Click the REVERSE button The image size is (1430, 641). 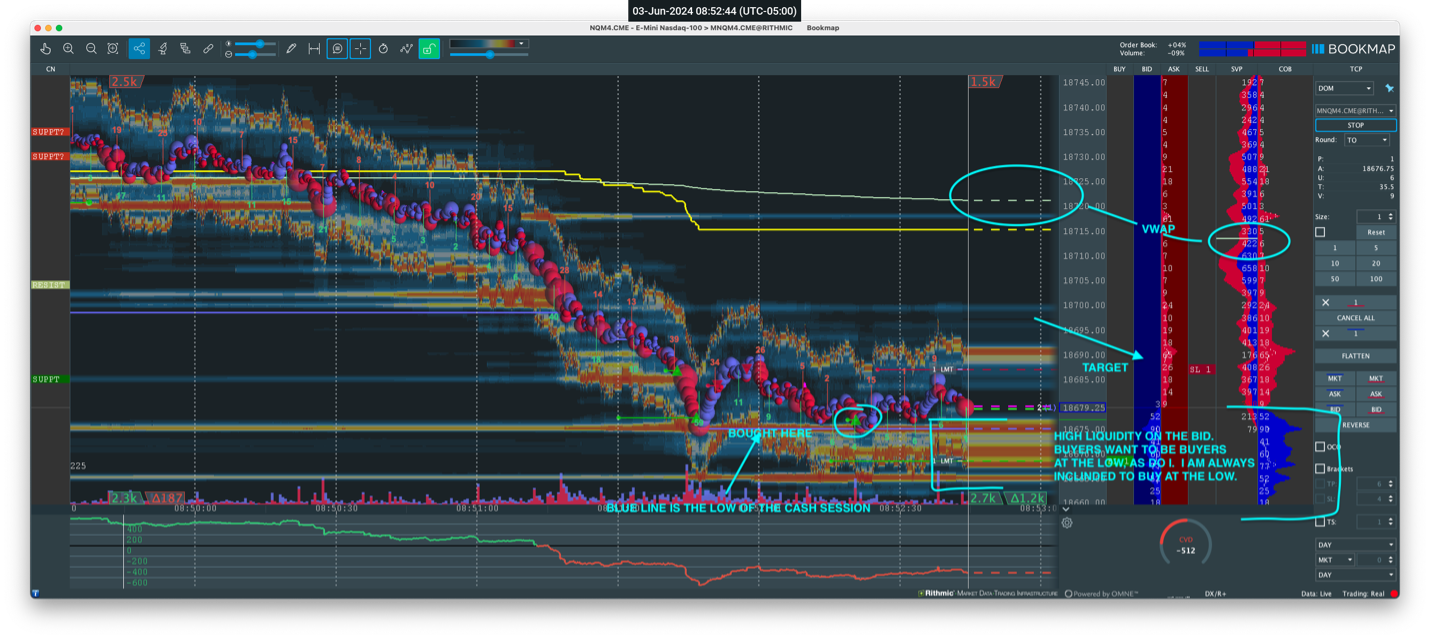(x=1355, y=425)
